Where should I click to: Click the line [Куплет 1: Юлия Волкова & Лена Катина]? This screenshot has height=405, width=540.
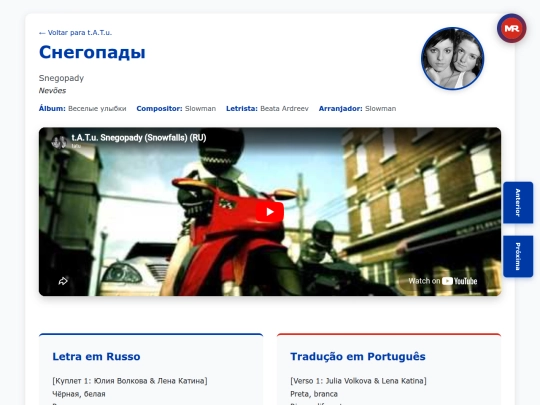point(130,381)
